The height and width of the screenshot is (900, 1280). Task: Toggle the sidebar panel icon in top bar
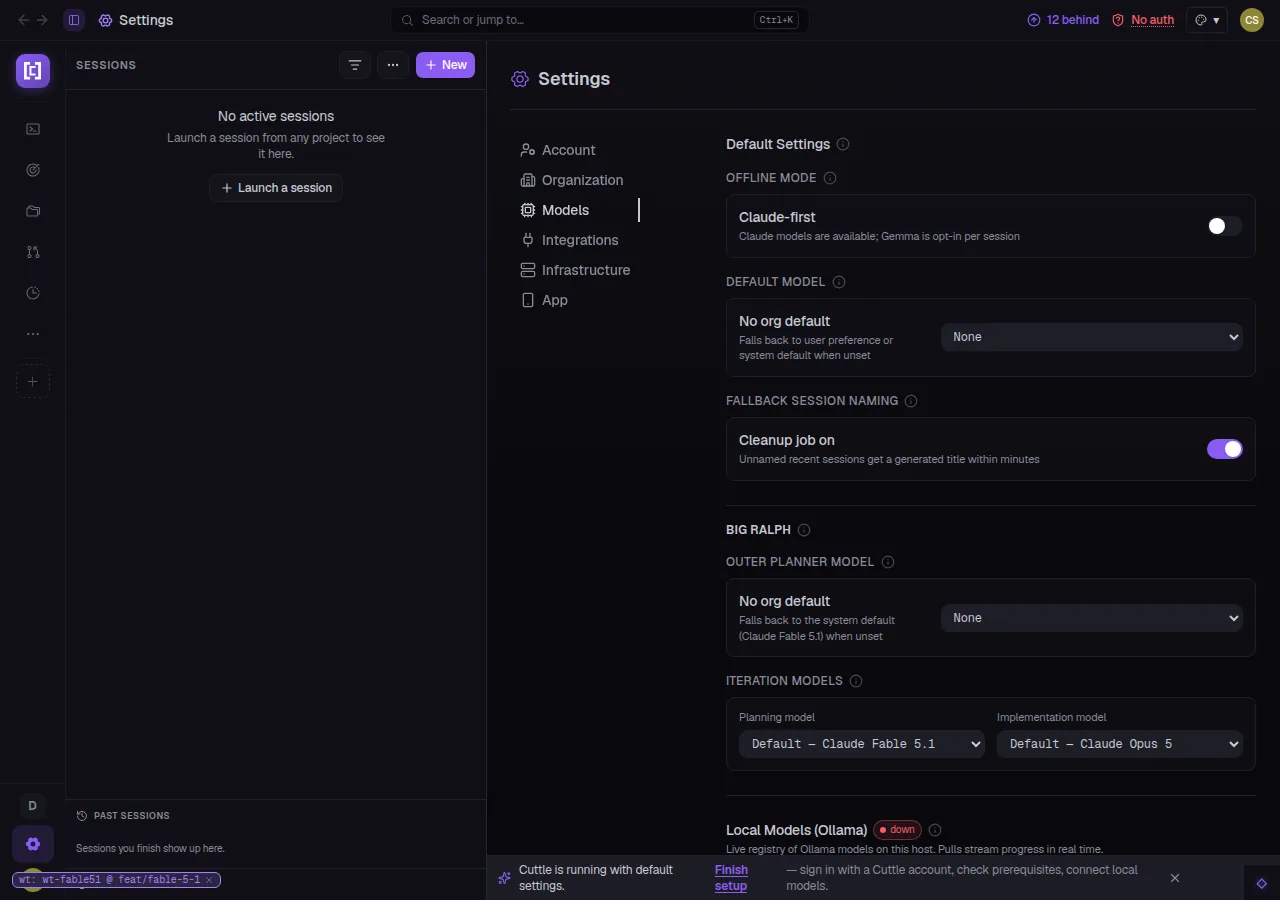click(x=74, y=20)
